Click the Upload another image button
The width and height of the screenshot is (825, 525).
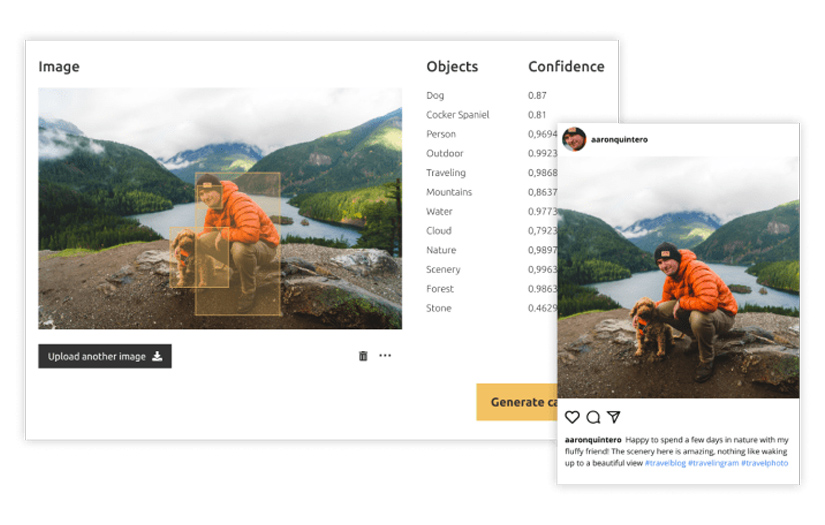pyautogui.click(x=105, y=356)
